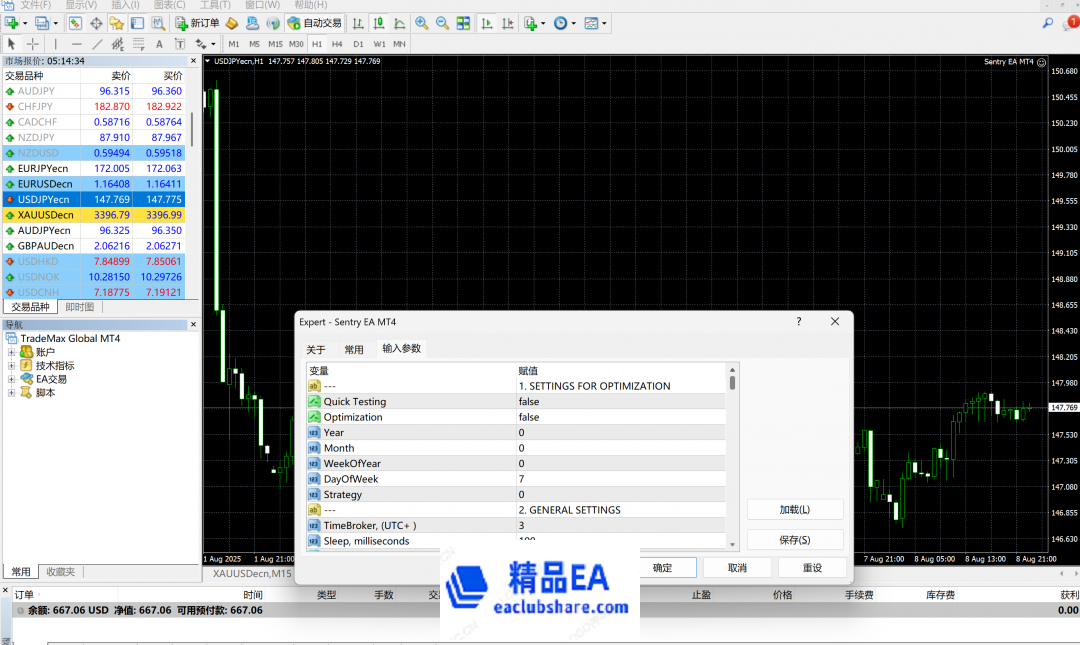1080x645 pixels.
Task: Open the 常用 tab in Expert dialog
Action: coord(354,350)
